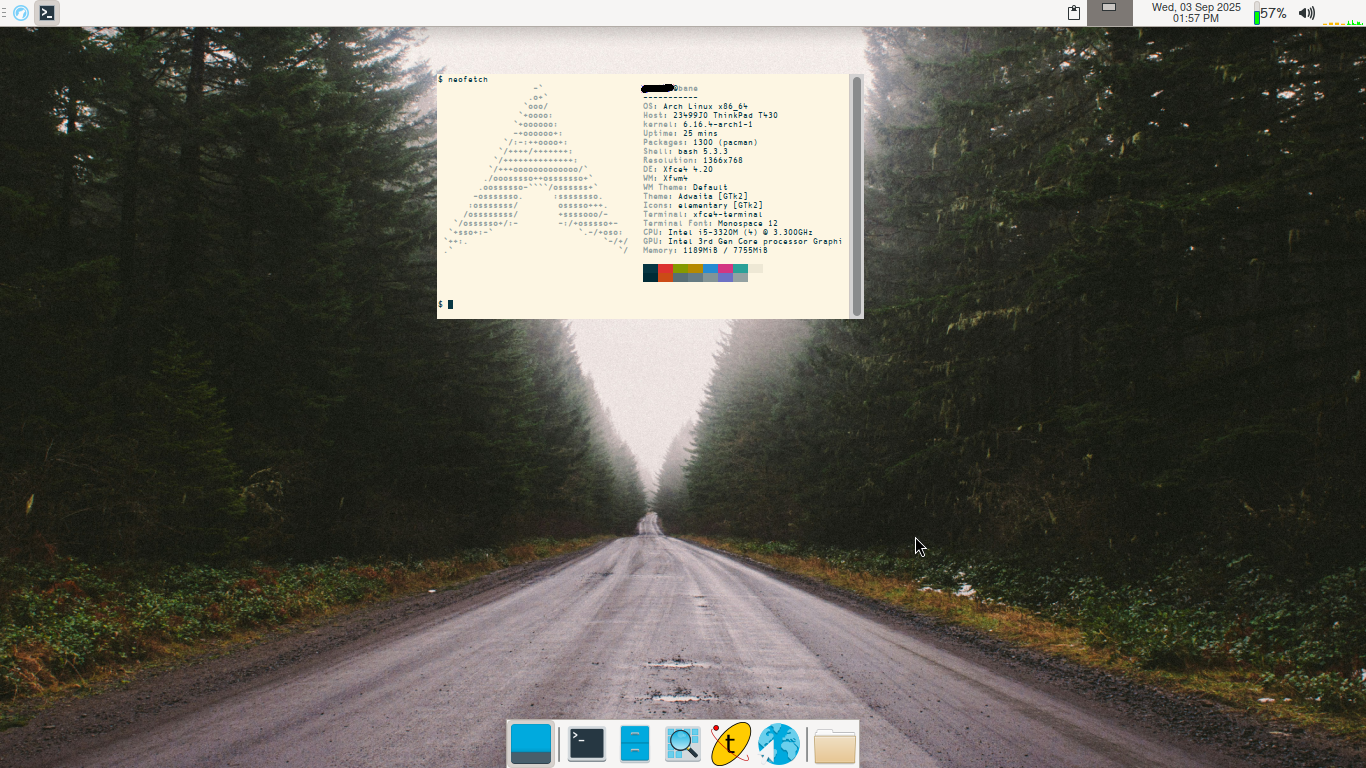Launch the yellow 't' application in dock

(731, 744)
